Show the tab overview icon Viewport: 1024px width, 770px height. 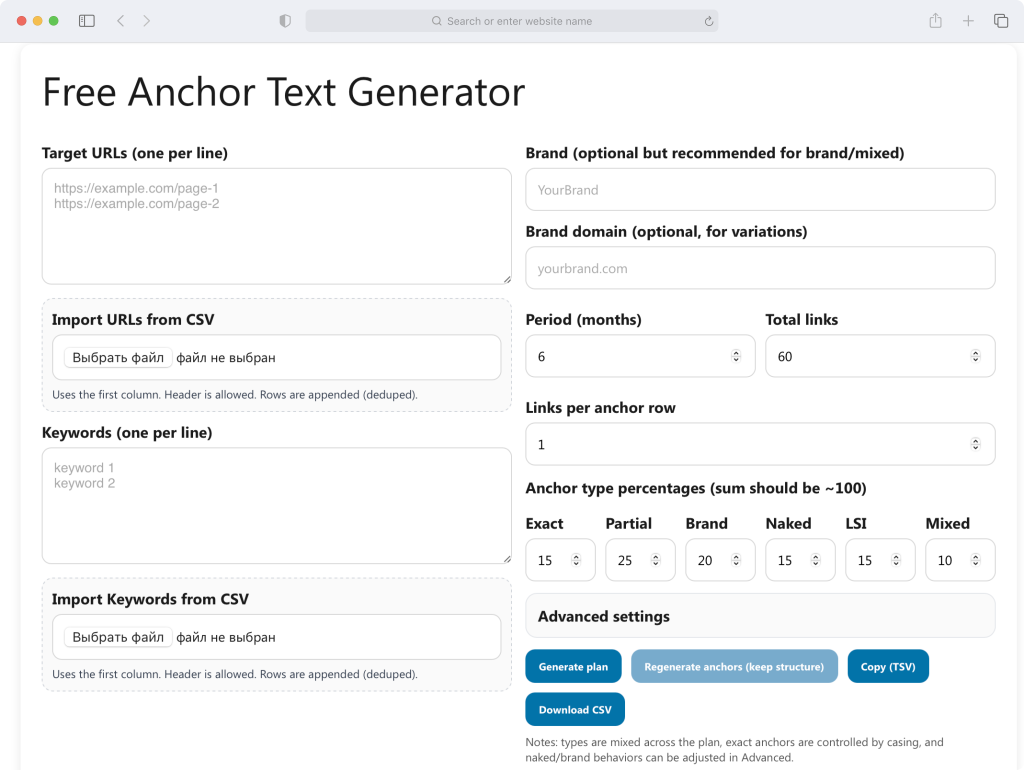[1000, 21]
